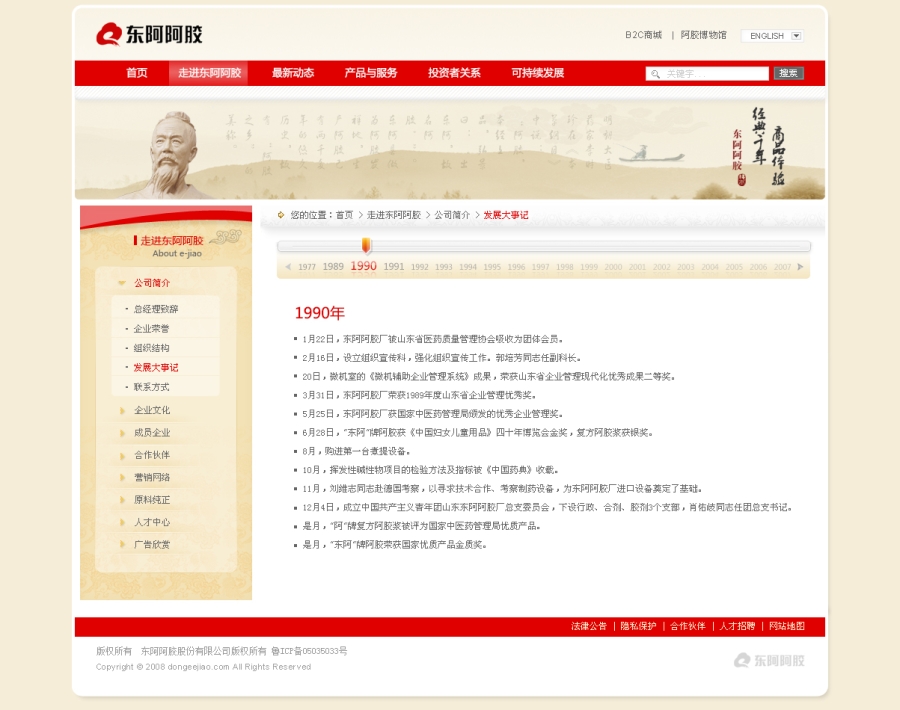This screenshot has width=900, height=710.
Task: Expand the 营销网络 sidebar section
Action: [151, 477]
